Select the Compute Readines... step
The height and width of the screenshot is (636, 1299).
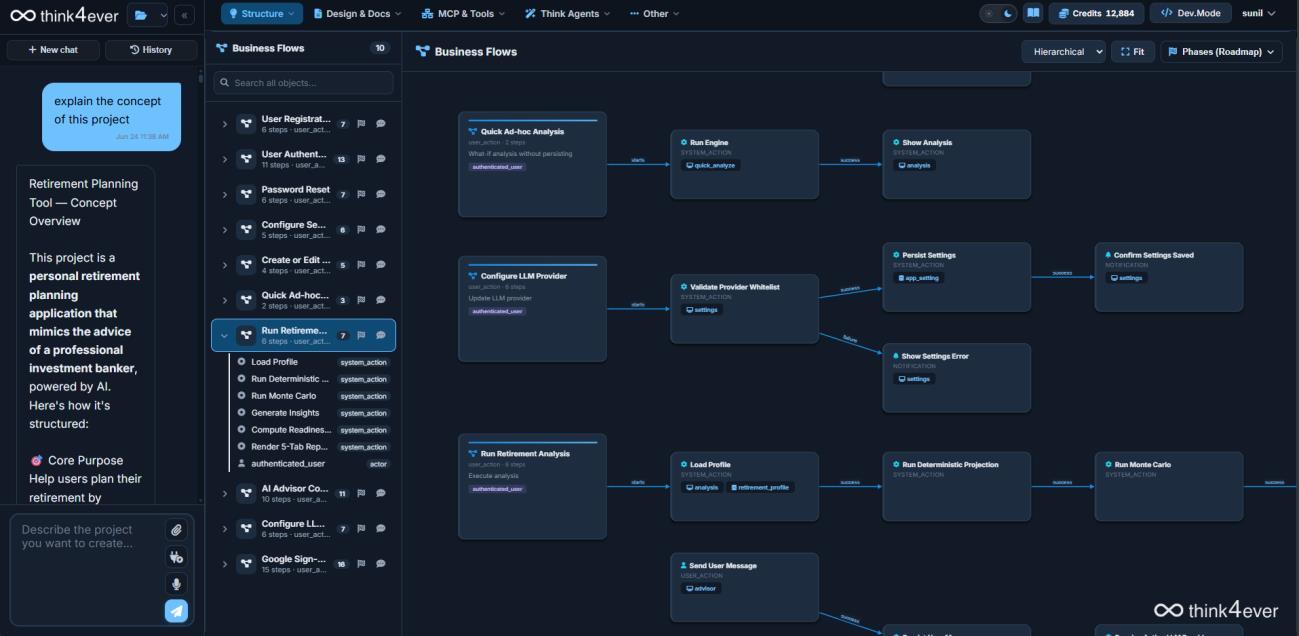point(312,430)
